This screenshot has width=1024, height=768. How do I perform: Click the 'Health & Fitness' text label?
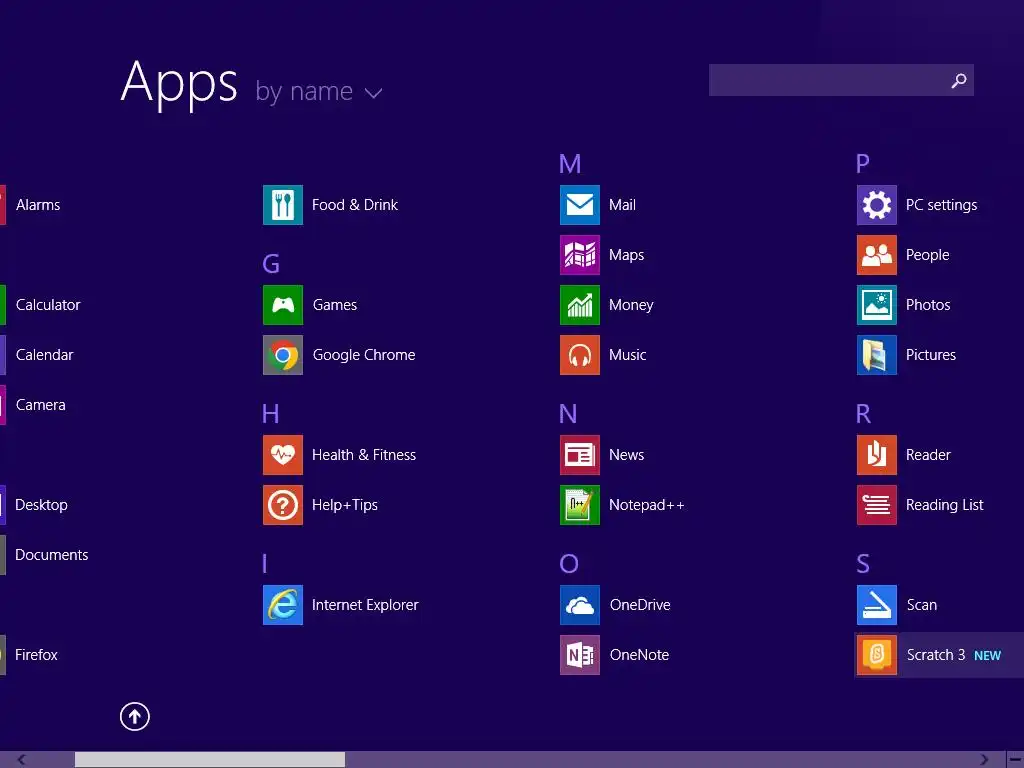pyautogui.click(x=364, y=455)
